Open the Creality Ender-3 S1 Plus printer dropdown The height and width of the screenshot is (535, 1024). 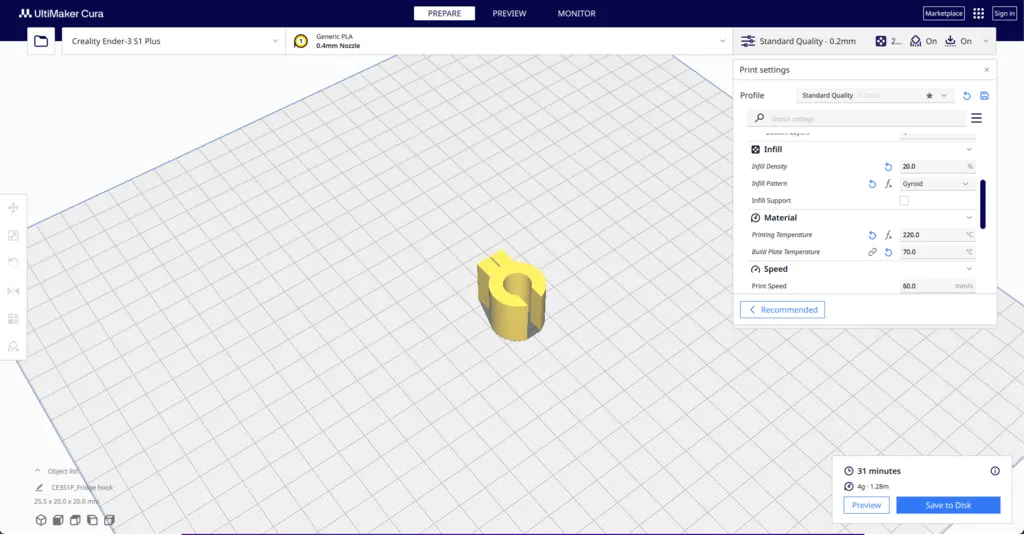pyautogui.click(x=174, y=41)
